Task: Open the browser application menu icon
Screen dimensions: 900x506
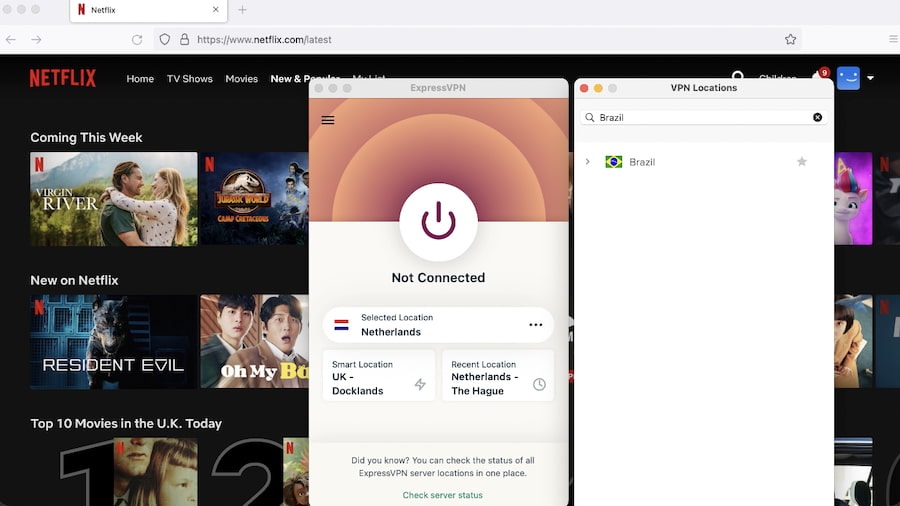Action: click(x=893, y=39)
